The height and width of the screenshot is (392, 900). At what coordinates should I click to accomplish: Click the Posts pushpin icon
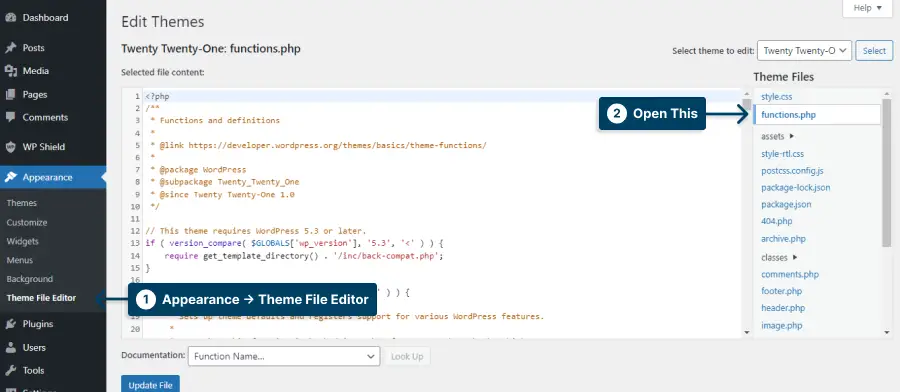(10, 48)
